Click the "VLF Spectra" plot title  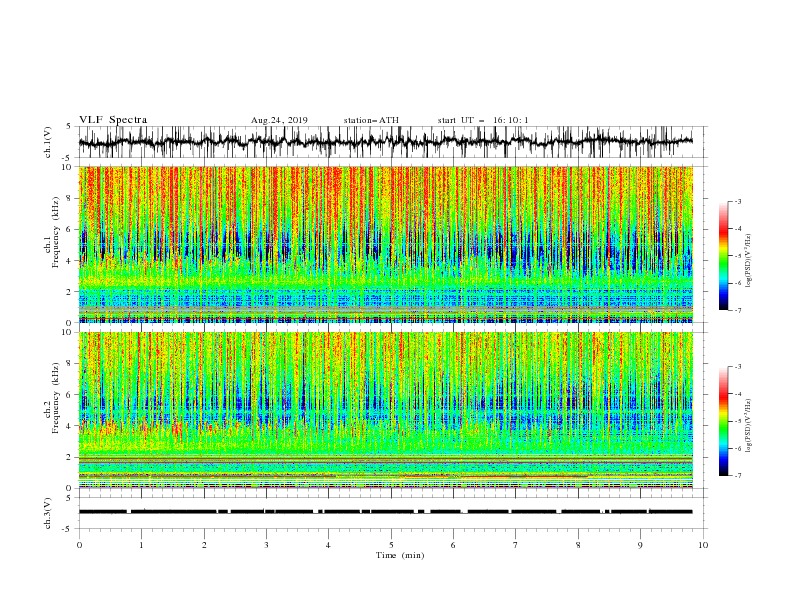(x=113, y=120)
